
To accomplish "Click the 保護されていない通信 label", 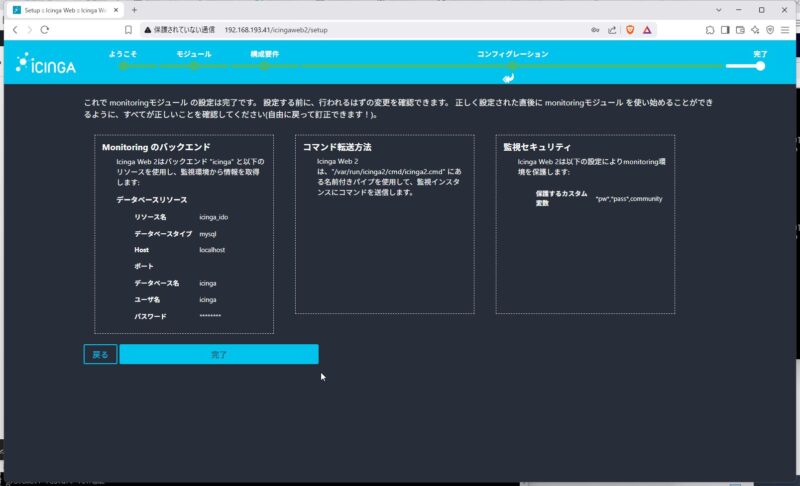I will coord(184,30).
